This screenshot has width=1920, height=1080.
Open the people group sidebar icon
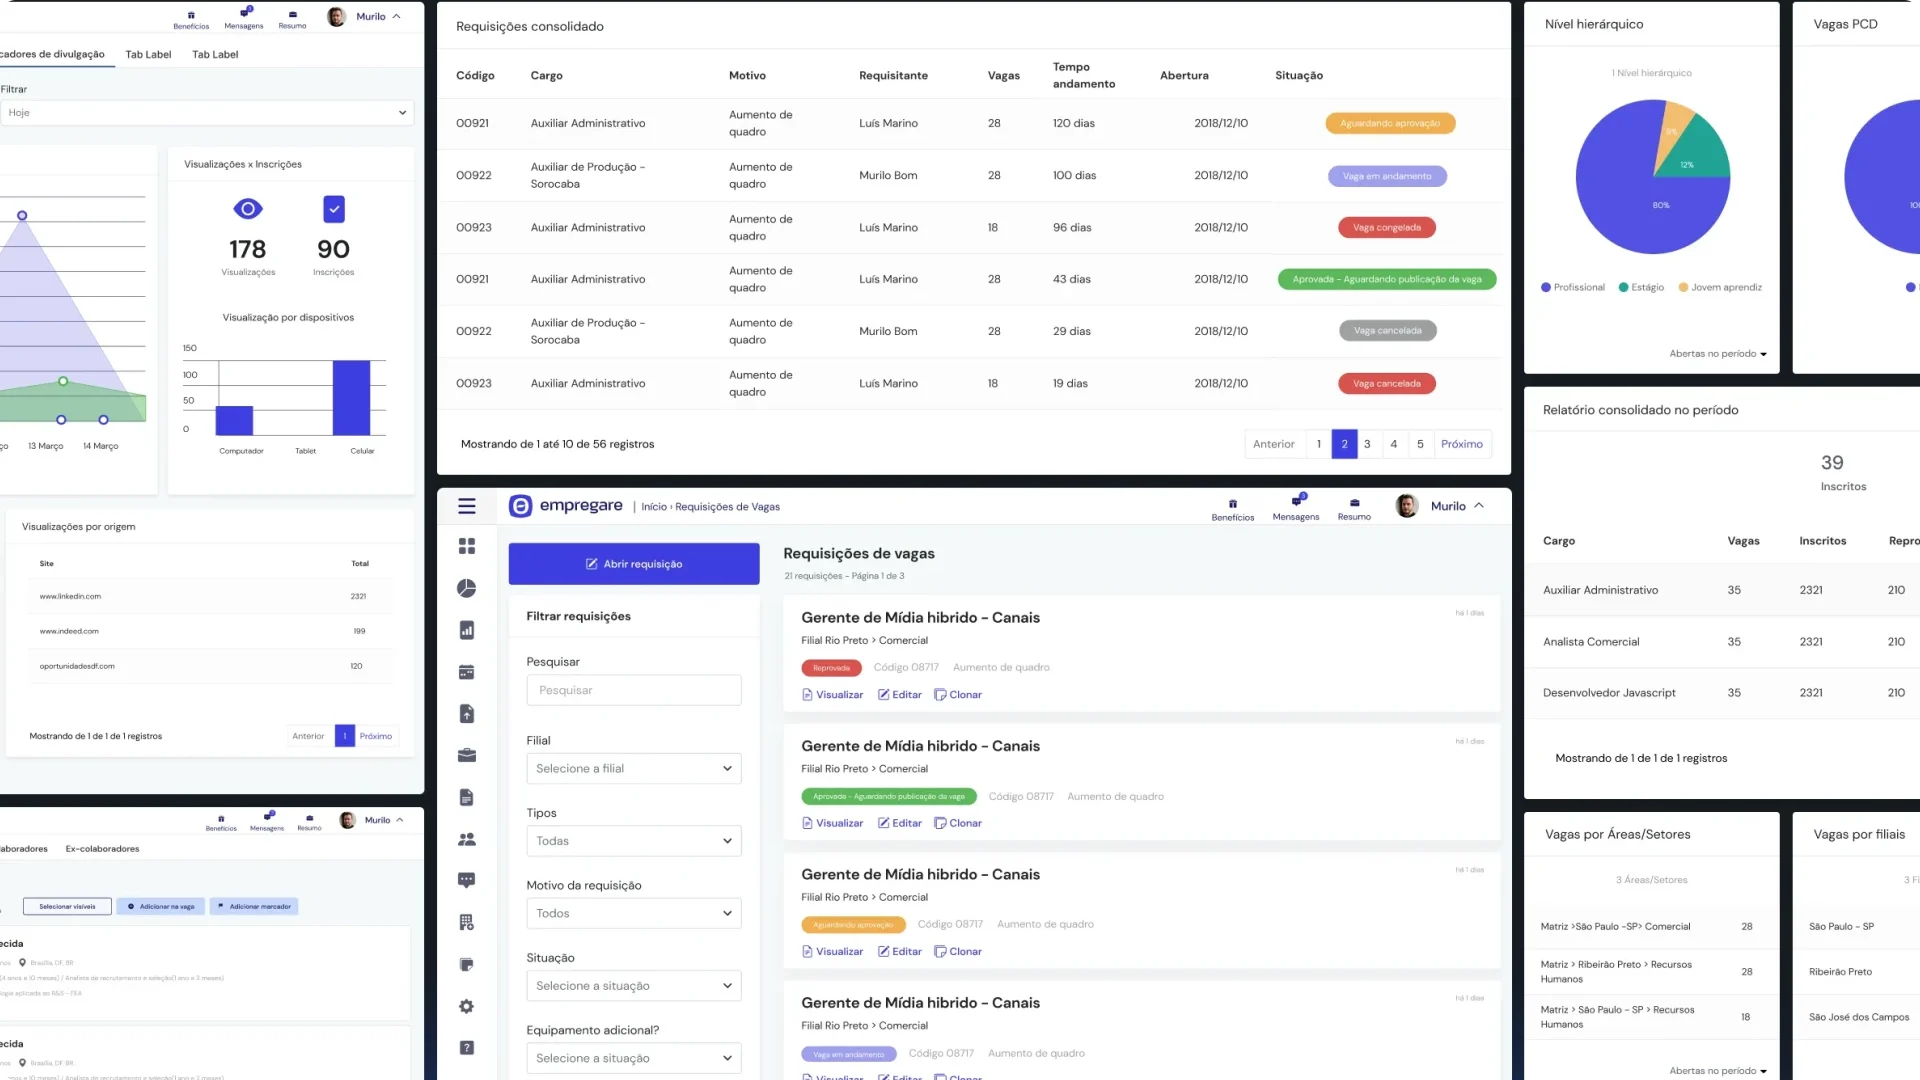point(466,839)
